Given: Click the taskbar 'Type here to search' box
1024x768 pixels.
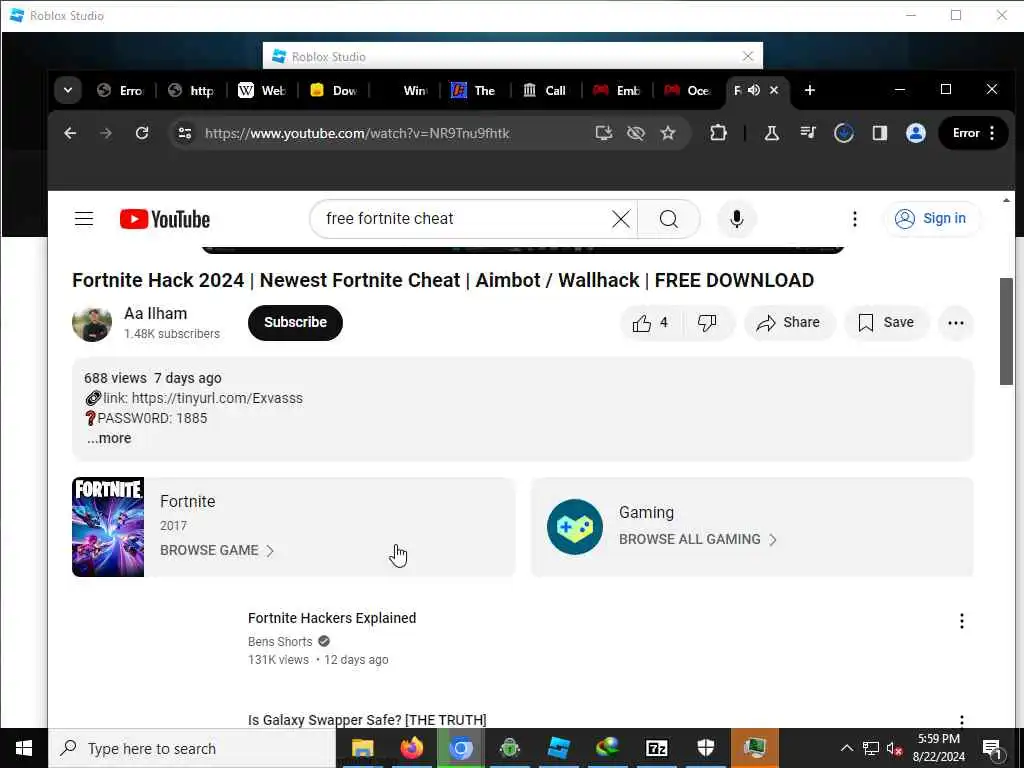Looking at the screenshot, I should pos(192,748).
